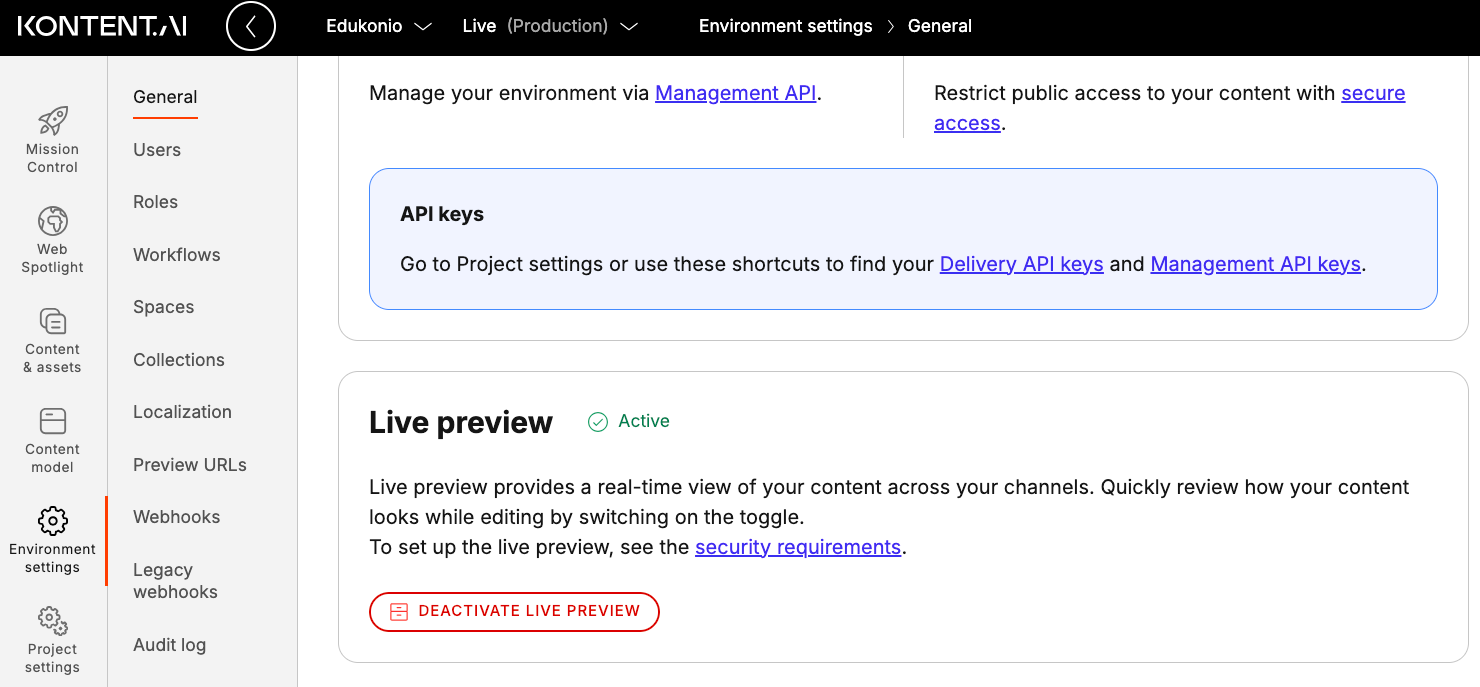The height and width of the screenshot is (687, 1480).
Task: Open the Audit log section
Action: (x=169, y=644)
